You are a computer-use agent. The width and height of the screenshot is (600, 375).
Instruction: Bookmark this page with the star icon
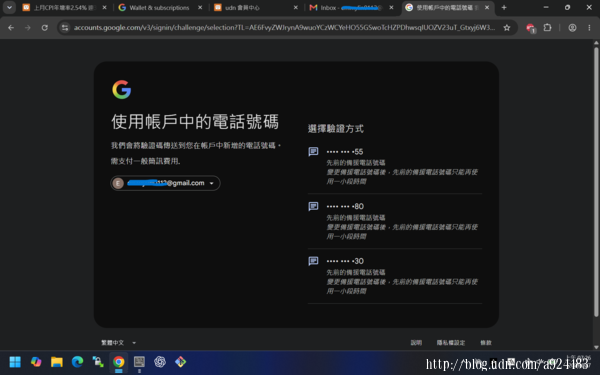507,28
